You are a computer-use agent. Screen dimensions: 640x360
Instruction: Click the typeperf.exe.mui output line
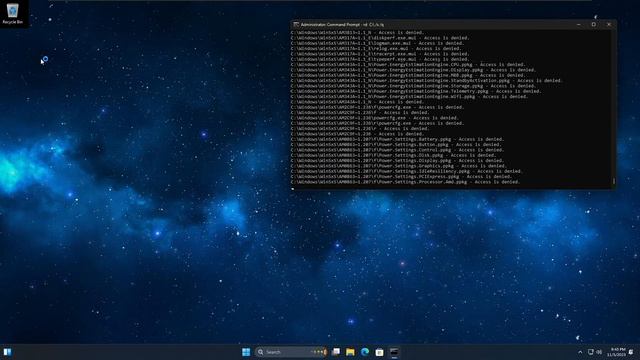tap(380, 59)
